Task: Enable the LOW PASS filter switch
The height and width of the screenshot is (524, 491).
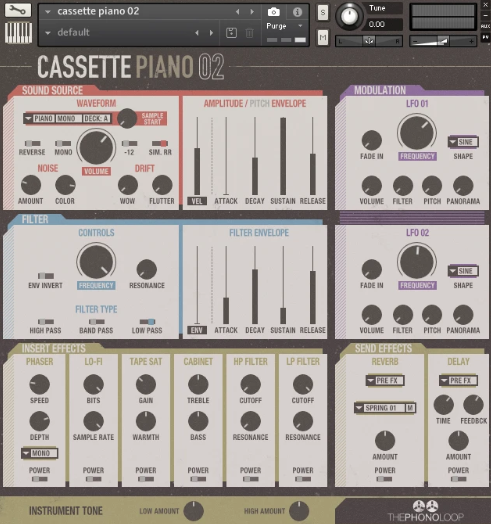Action: pyautogui.click(x=147, y=321)
